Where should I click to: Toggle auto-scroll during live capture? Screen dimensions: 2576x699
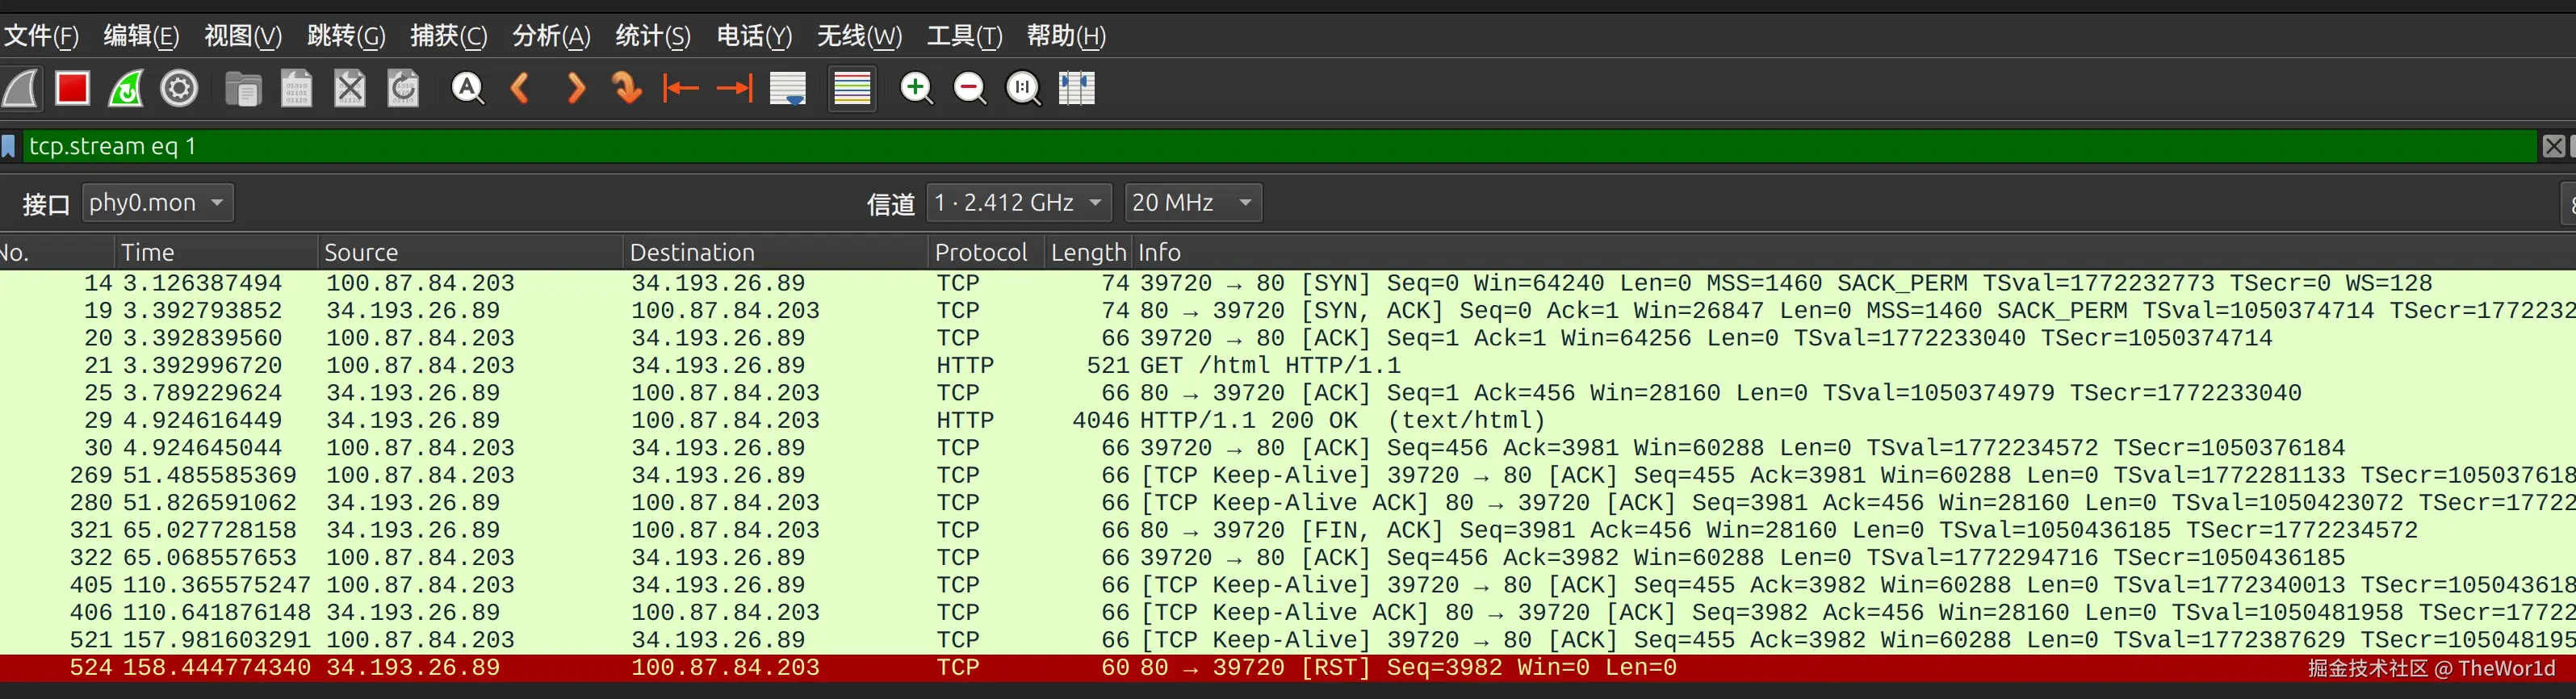click(788, 89)
